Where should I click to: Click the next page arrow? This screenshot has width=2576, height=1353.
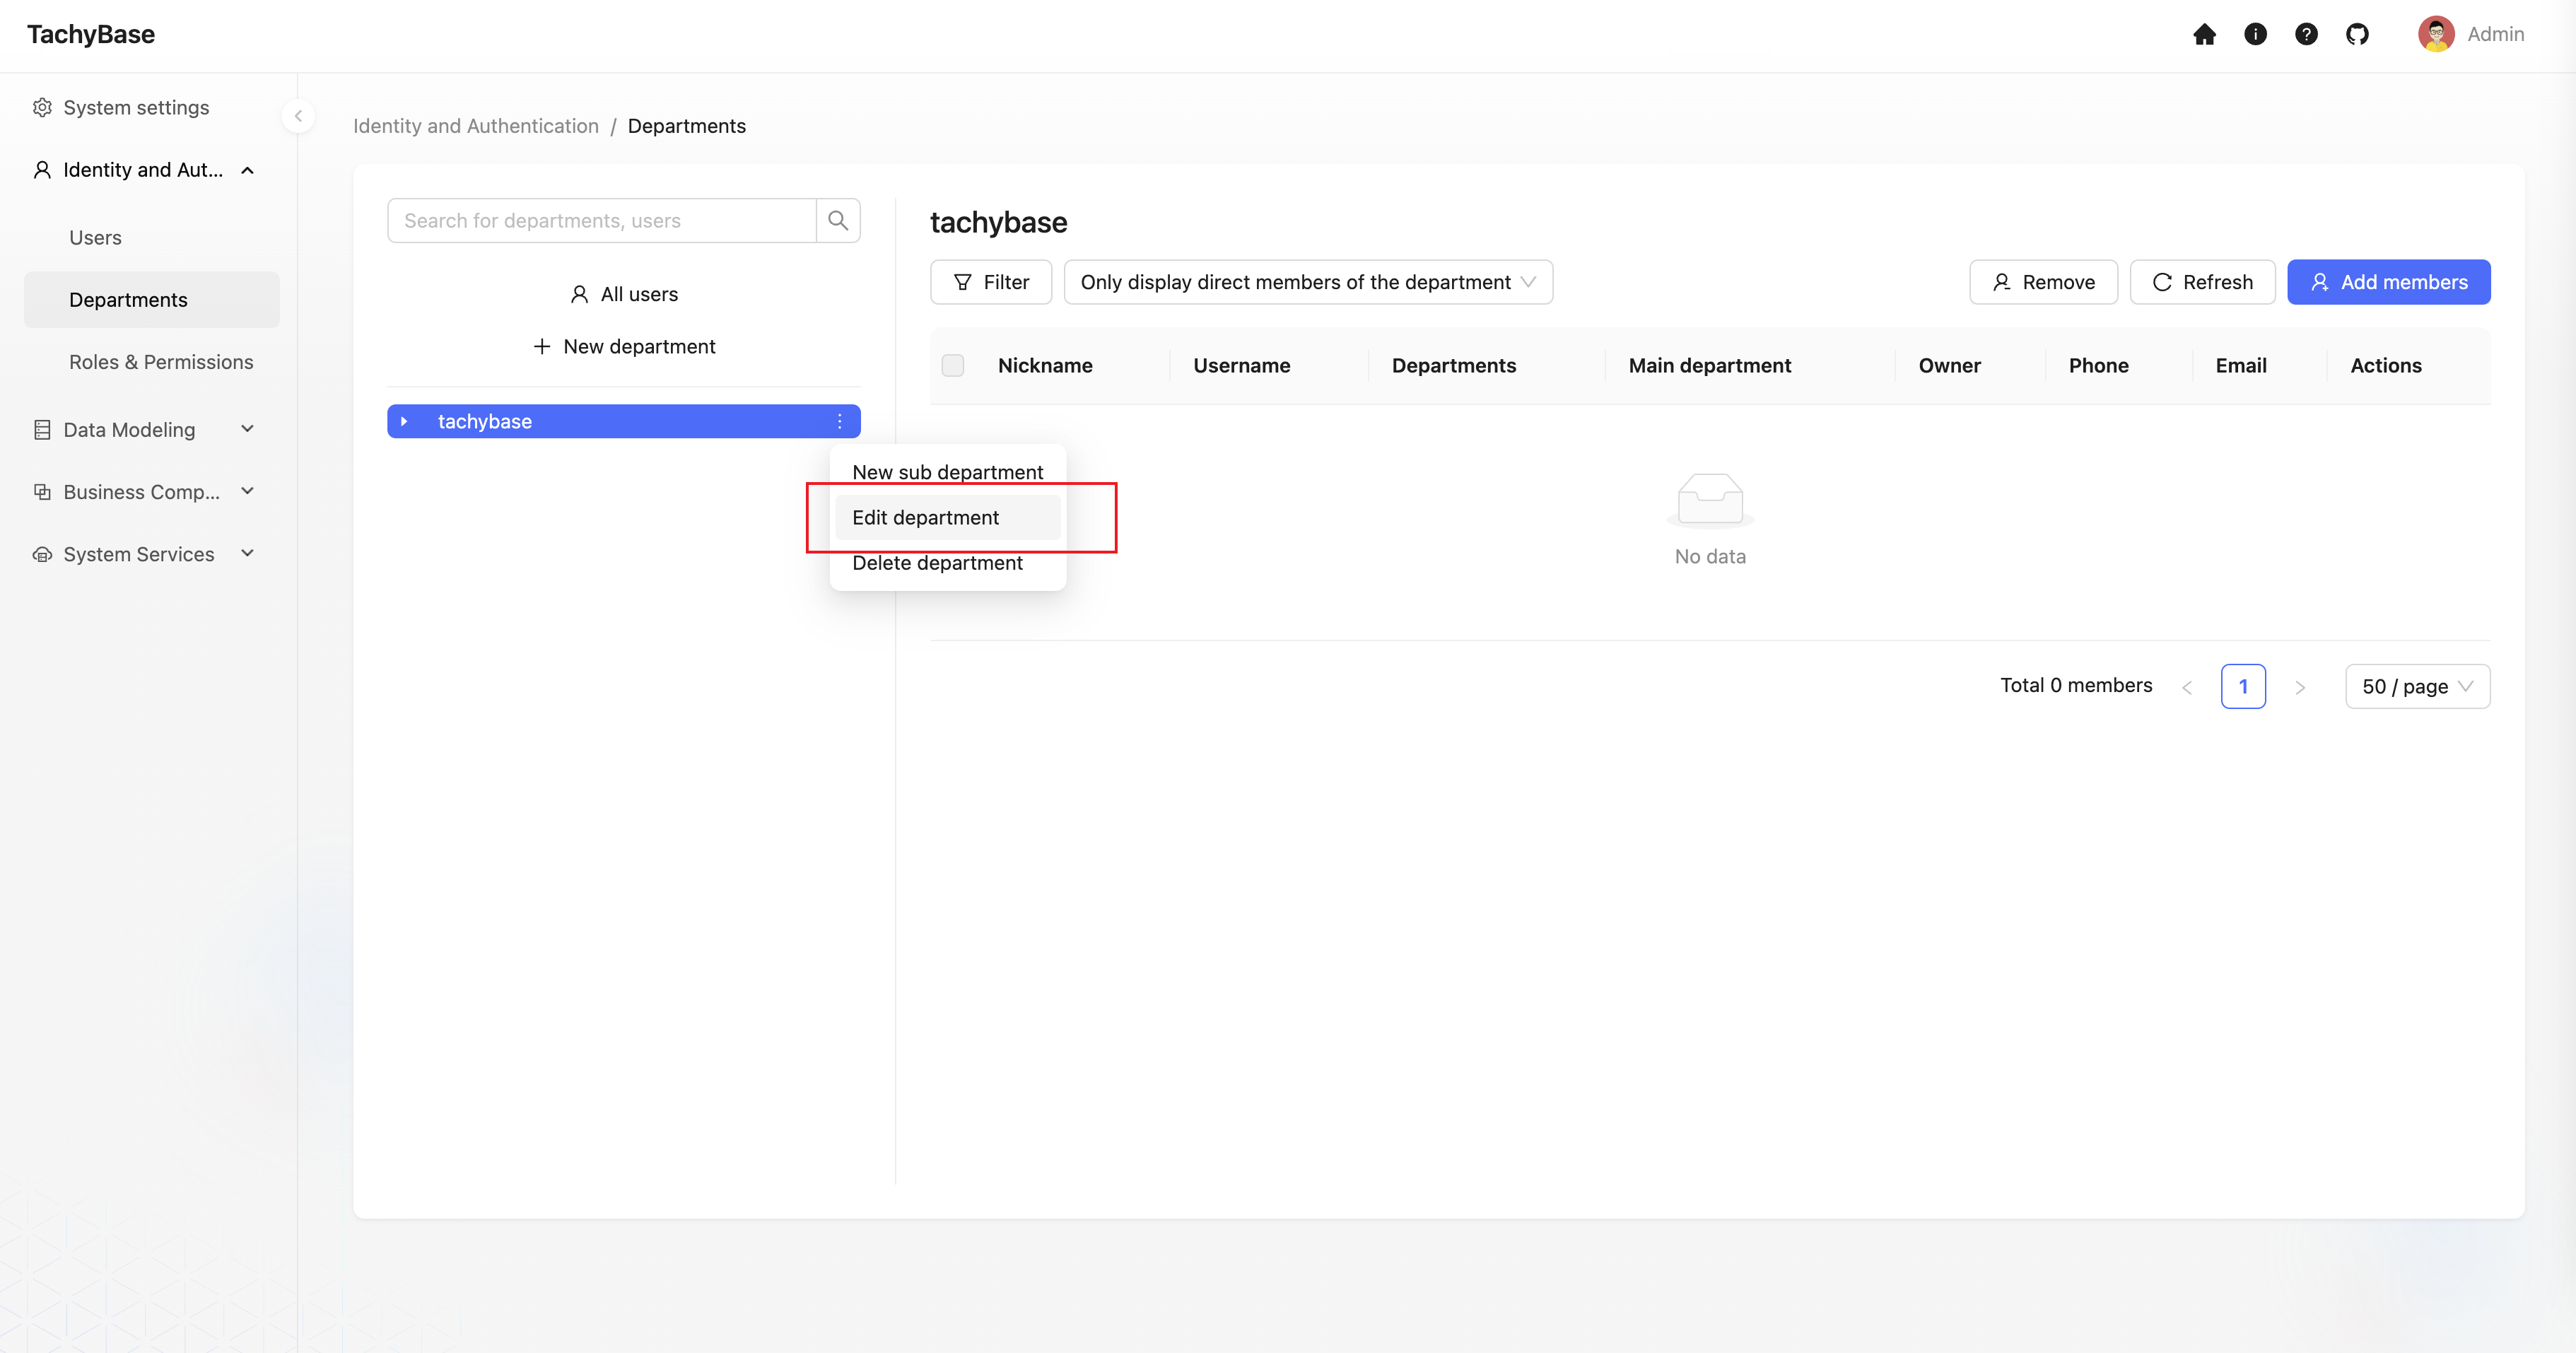(2300, 687)
